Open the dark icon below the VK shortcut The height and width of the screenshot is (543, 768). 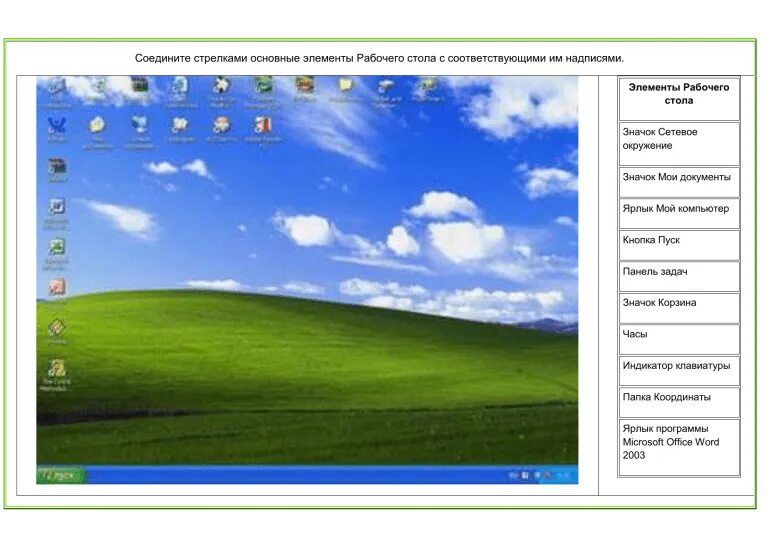57,167
